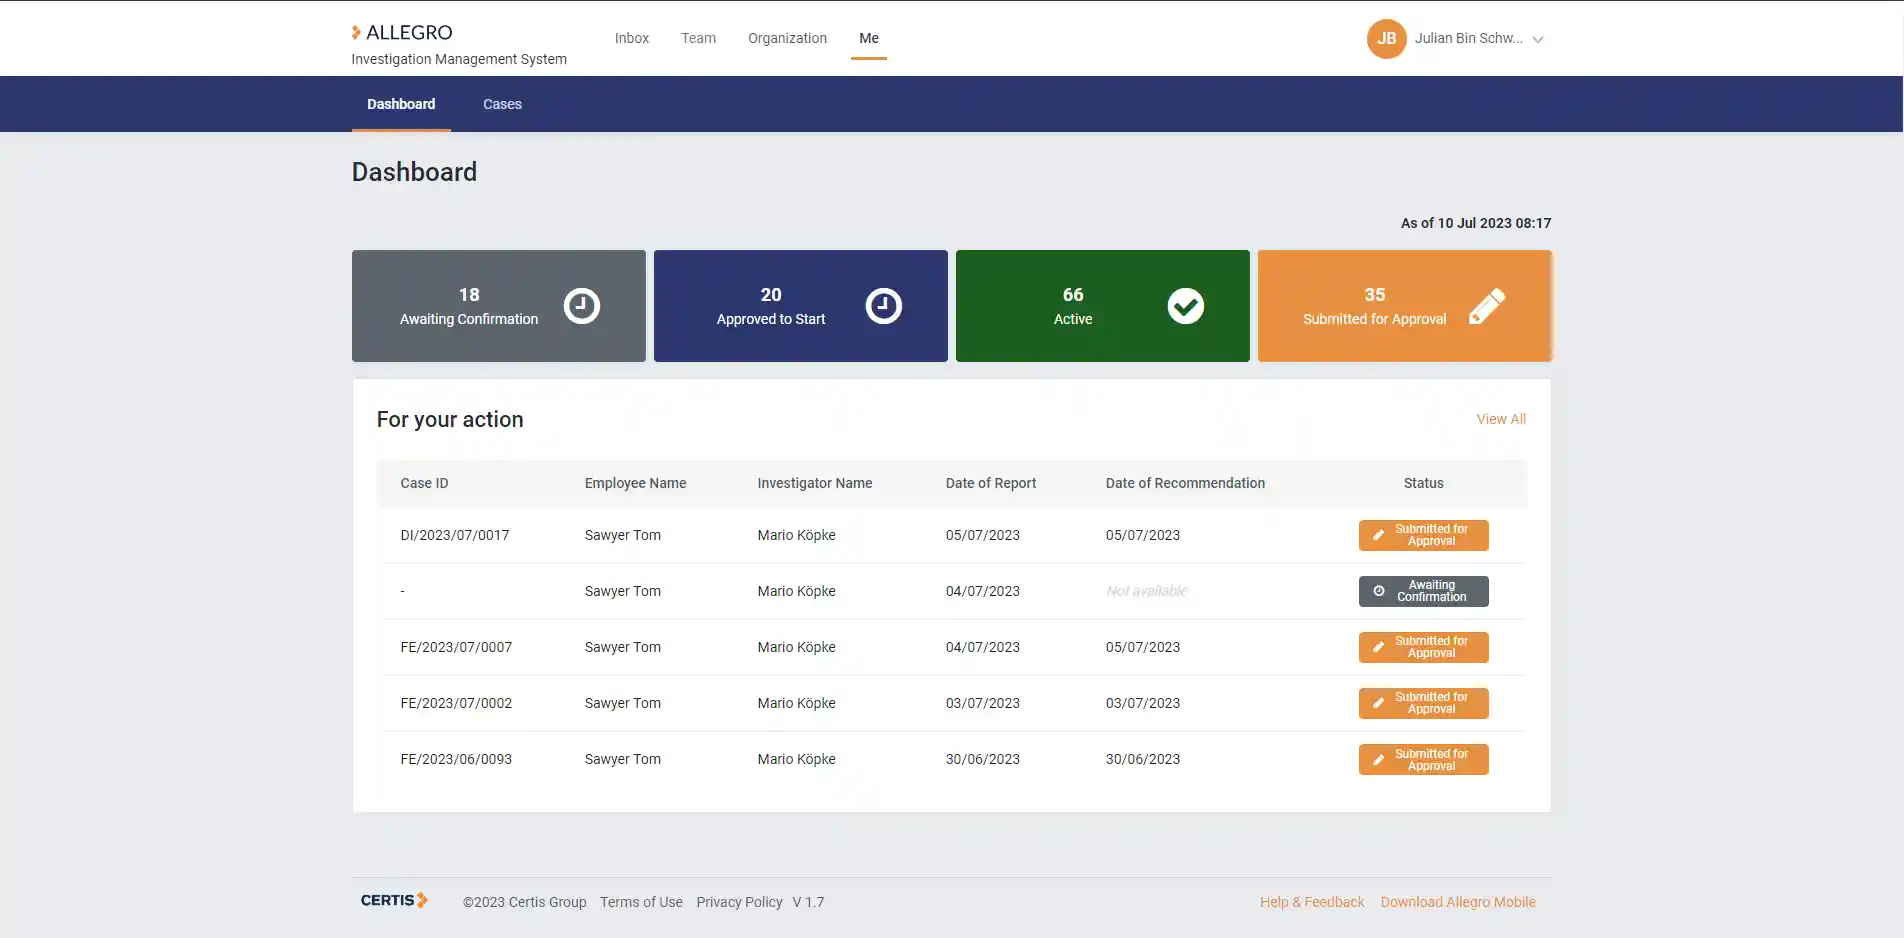Image resolution: width=1904 pixels, height=938 pixels.
Task: Click the checkmark icon on Active card
Action: (x=1186, y=306)
